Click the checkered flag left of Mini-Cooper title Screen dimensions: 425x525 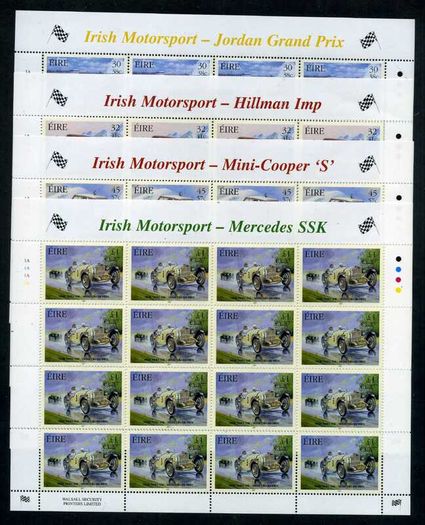pyautogui.click(x=58, y=160)
